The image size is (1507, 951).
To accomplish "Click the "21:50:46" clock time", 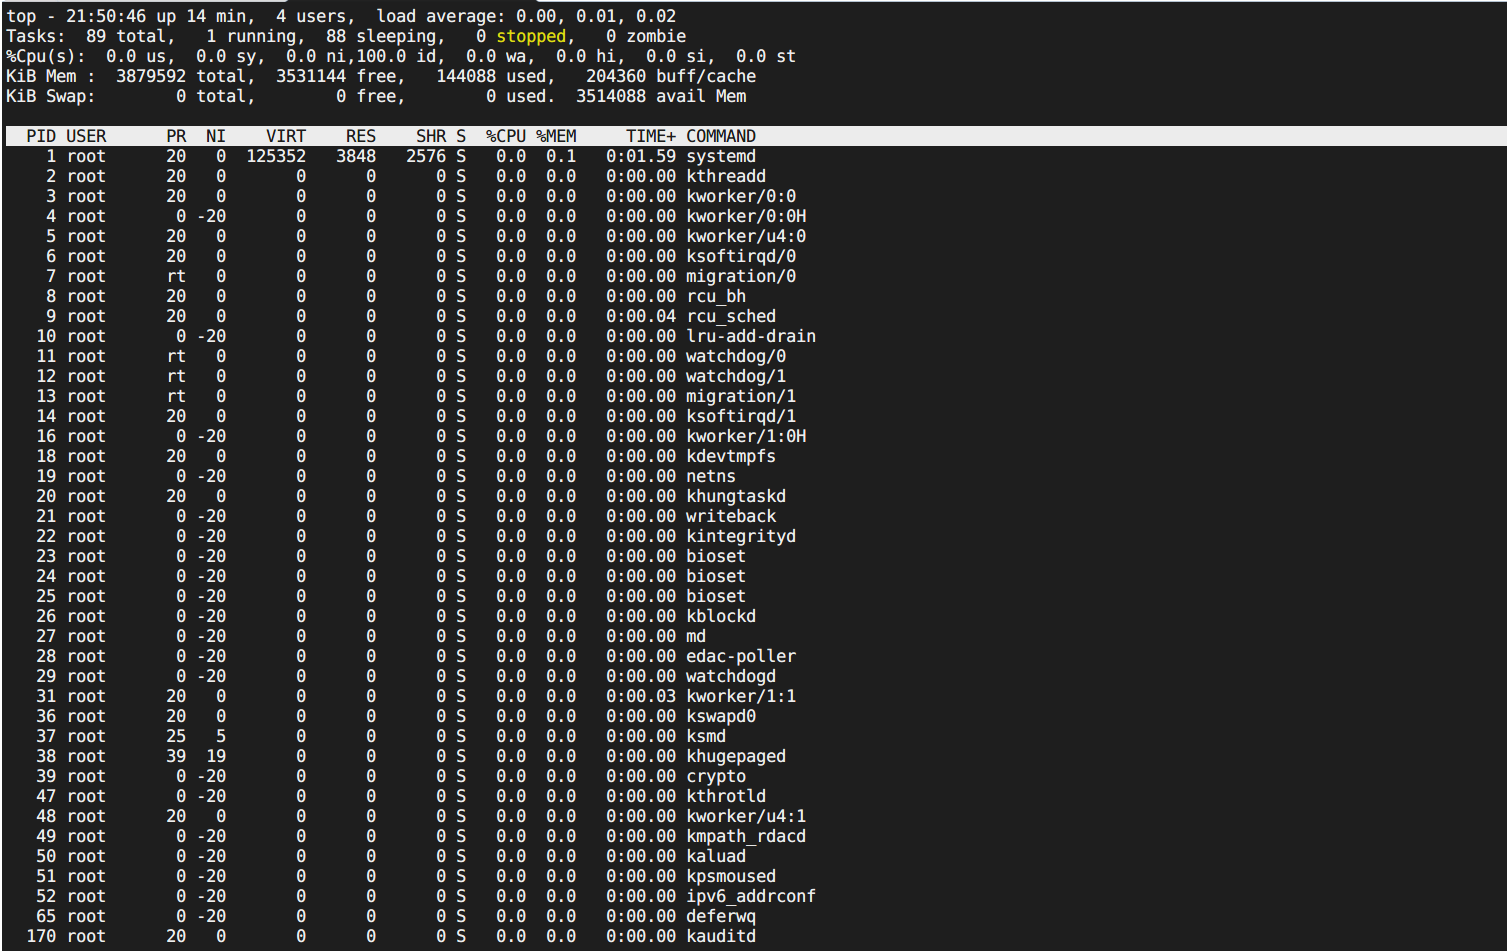I will (106, 16).
